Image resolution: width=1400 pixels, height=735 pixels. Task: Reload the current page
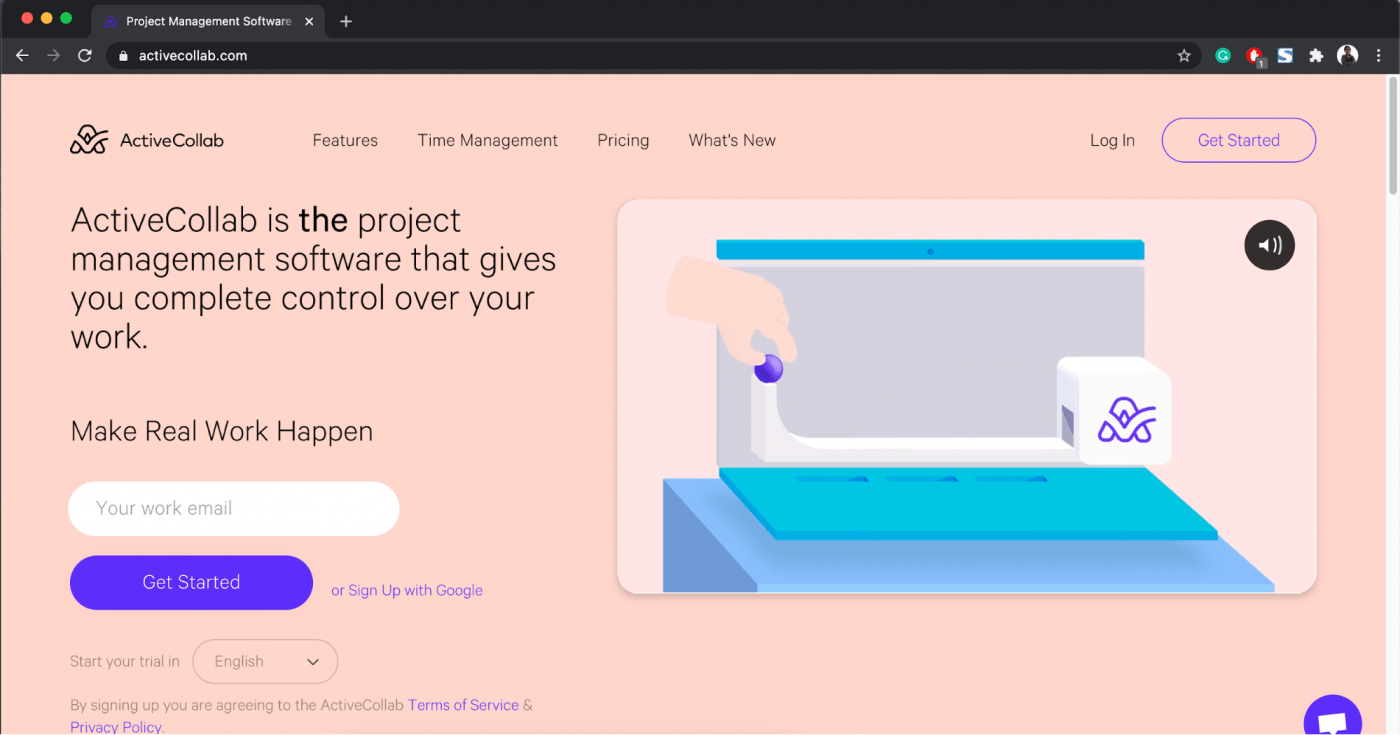pyautogui.click(x=85, y=56)
